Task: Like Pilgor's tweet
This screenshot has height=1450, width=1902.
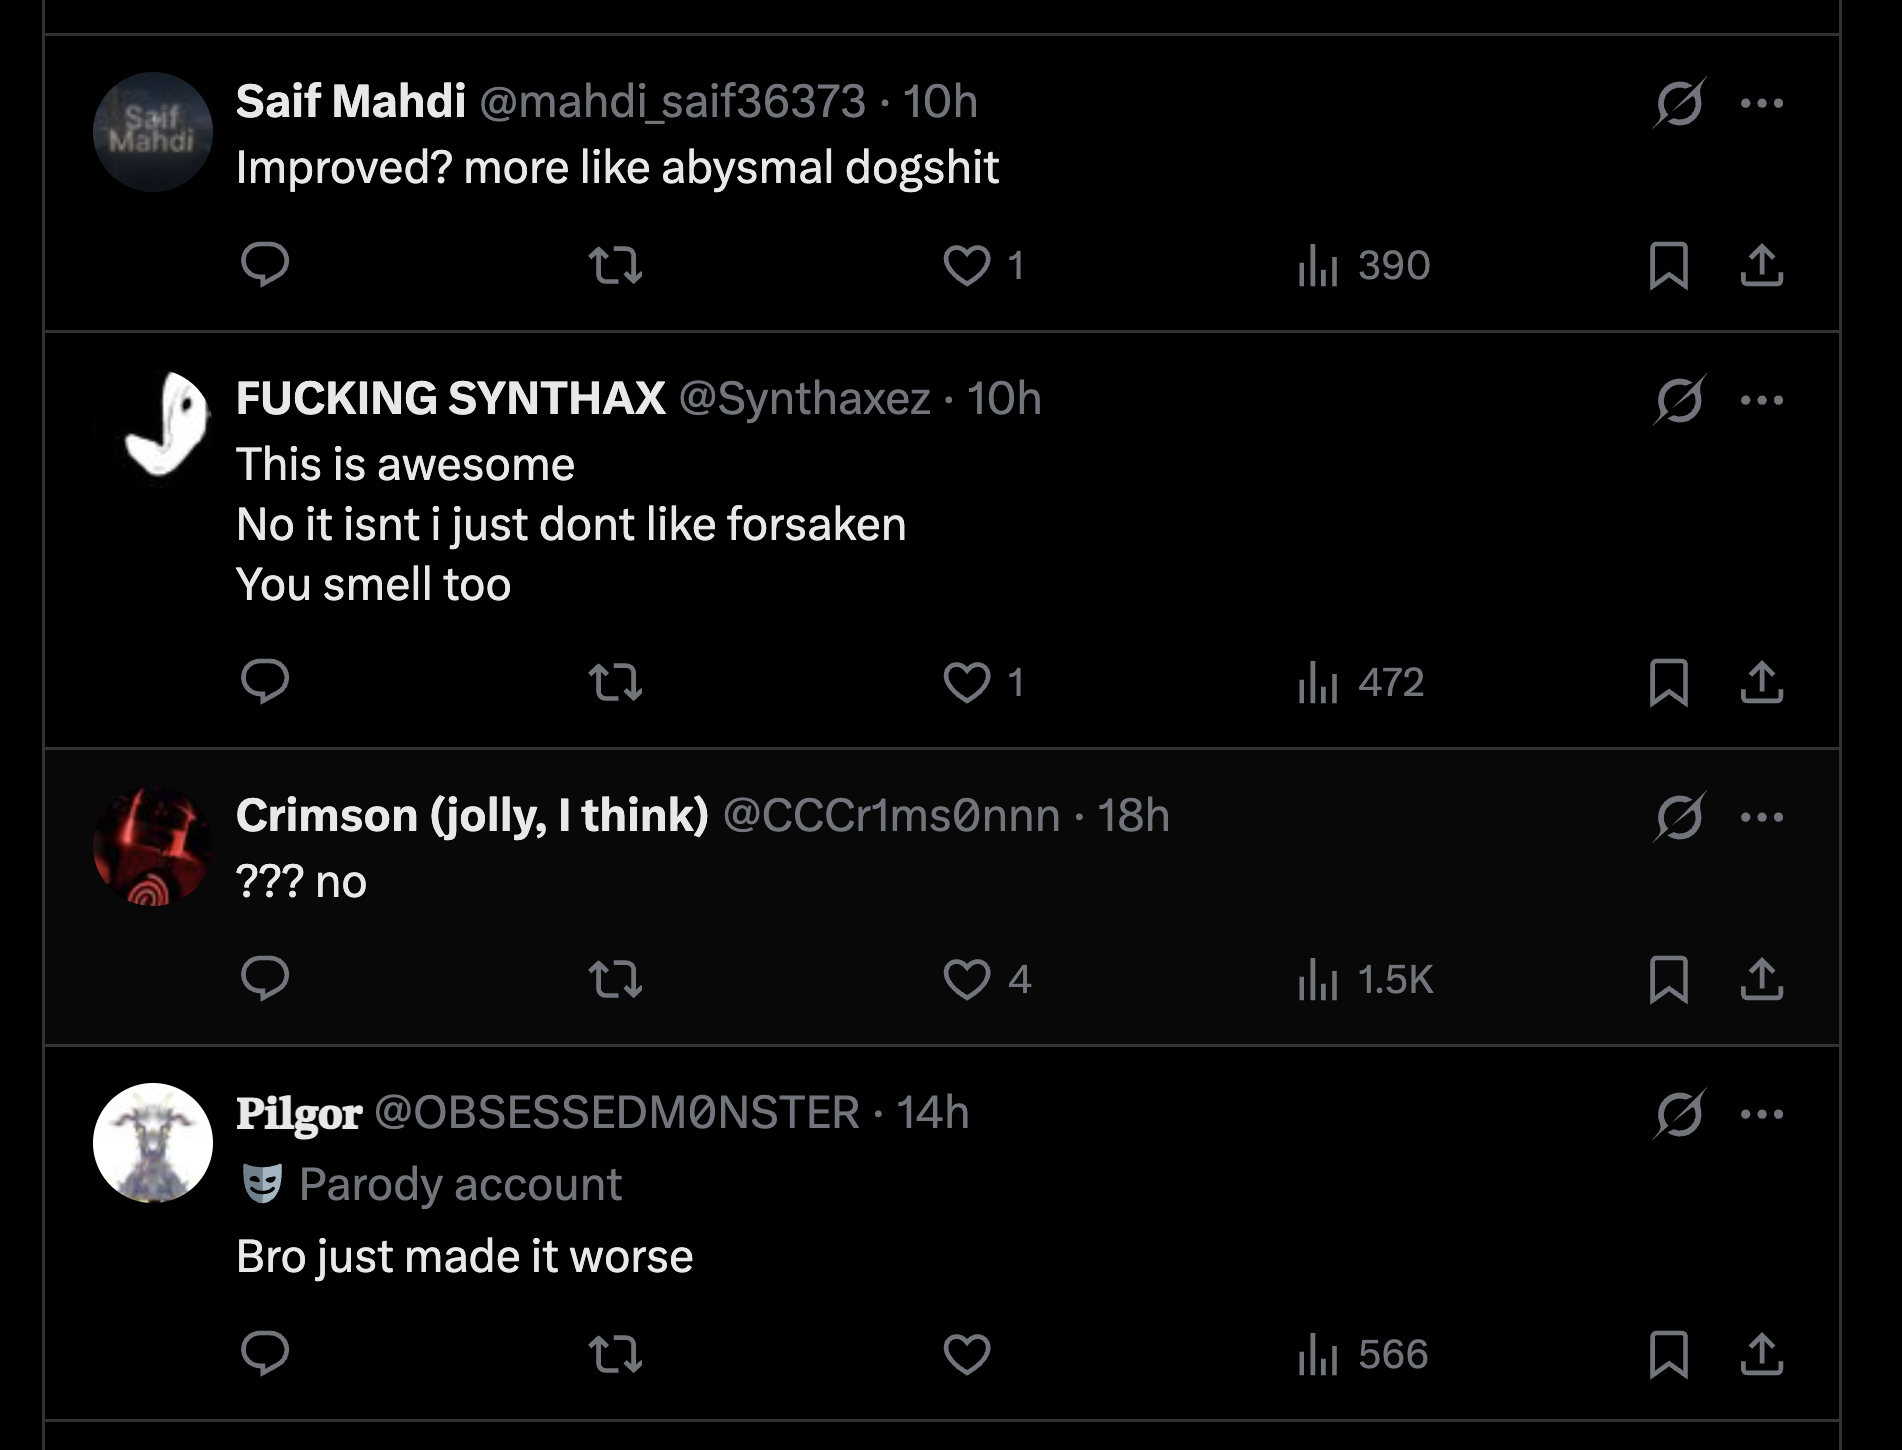Action: click(967, 1355)
